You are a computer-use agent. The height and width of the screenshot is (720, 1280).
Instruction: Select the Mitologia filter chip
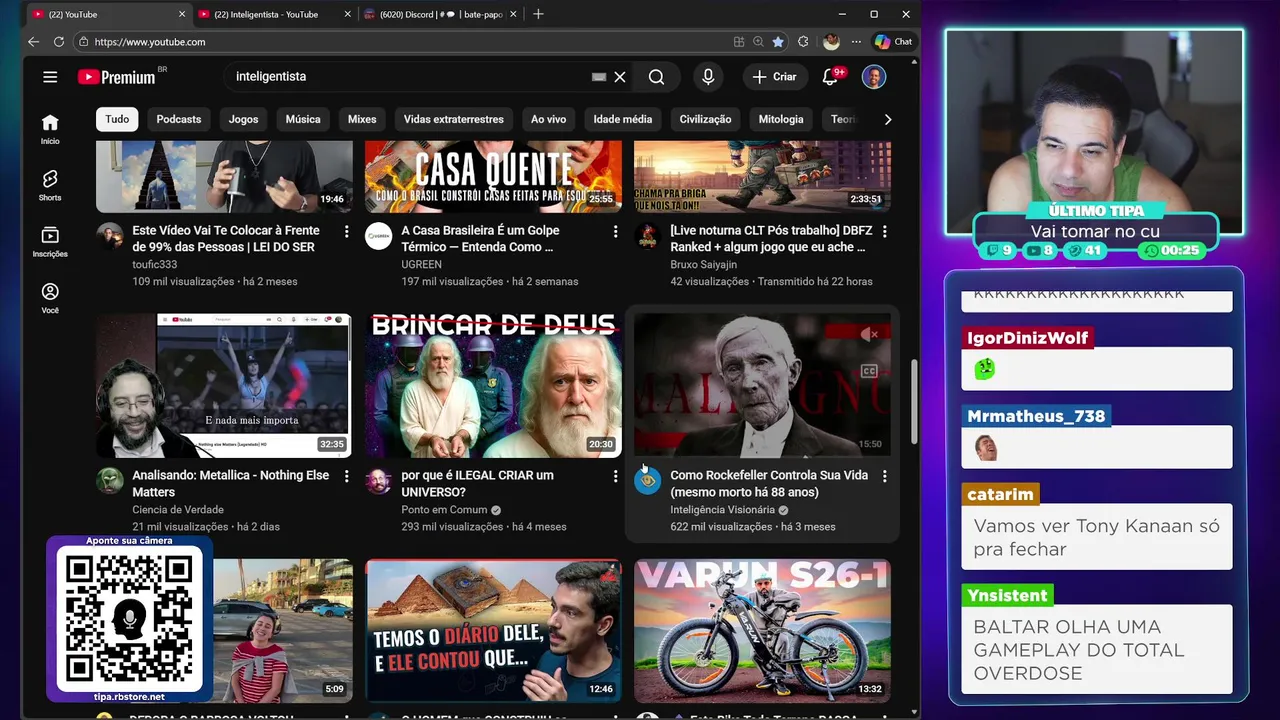(781, 119)
